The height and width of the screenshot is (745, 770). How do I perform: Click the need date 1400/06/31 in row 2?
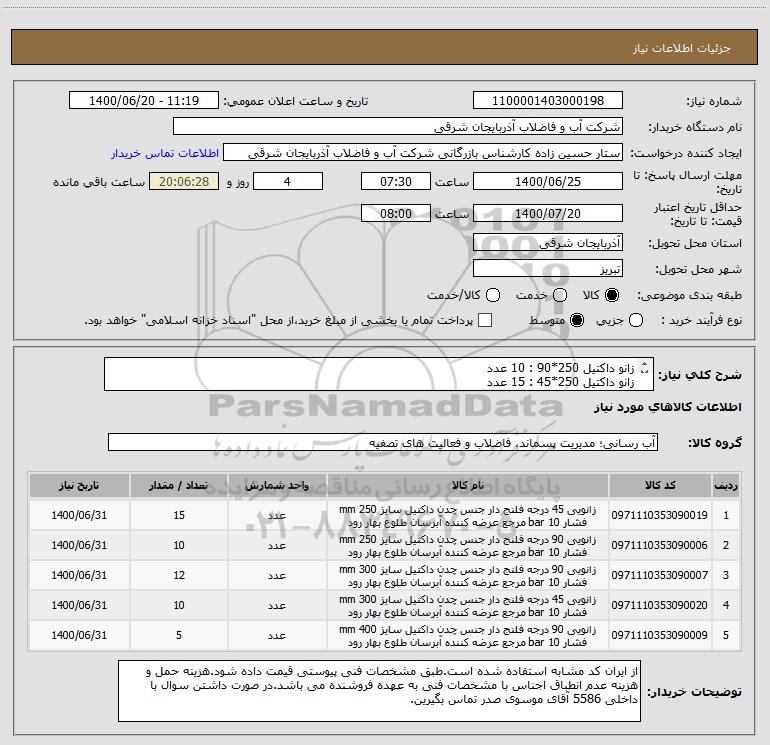point(79,545)
